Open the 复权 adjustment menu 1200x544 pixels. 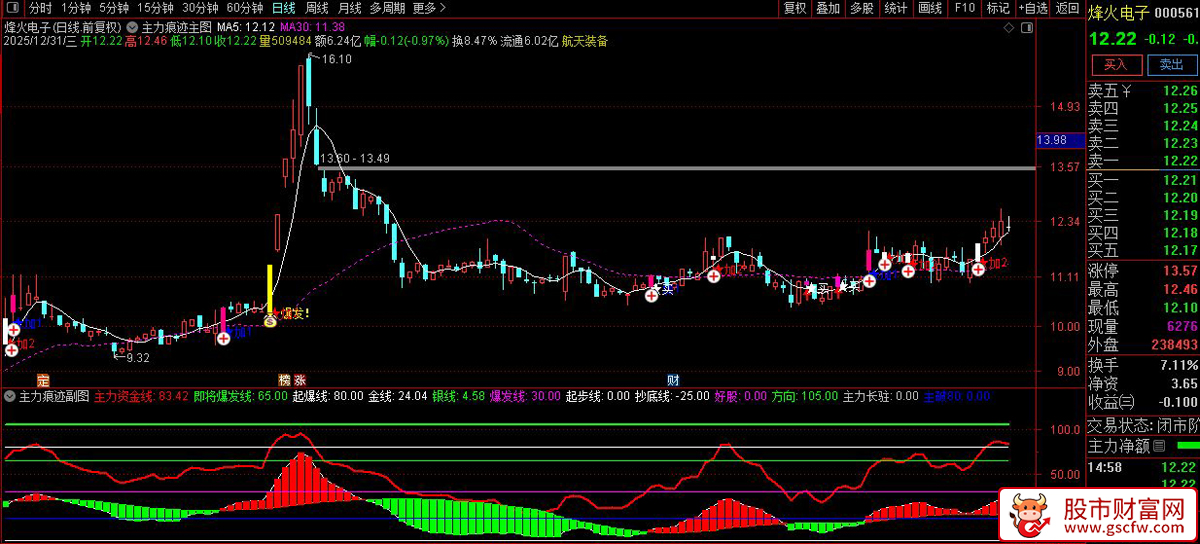pyautogui.click(x=795, y=8)
